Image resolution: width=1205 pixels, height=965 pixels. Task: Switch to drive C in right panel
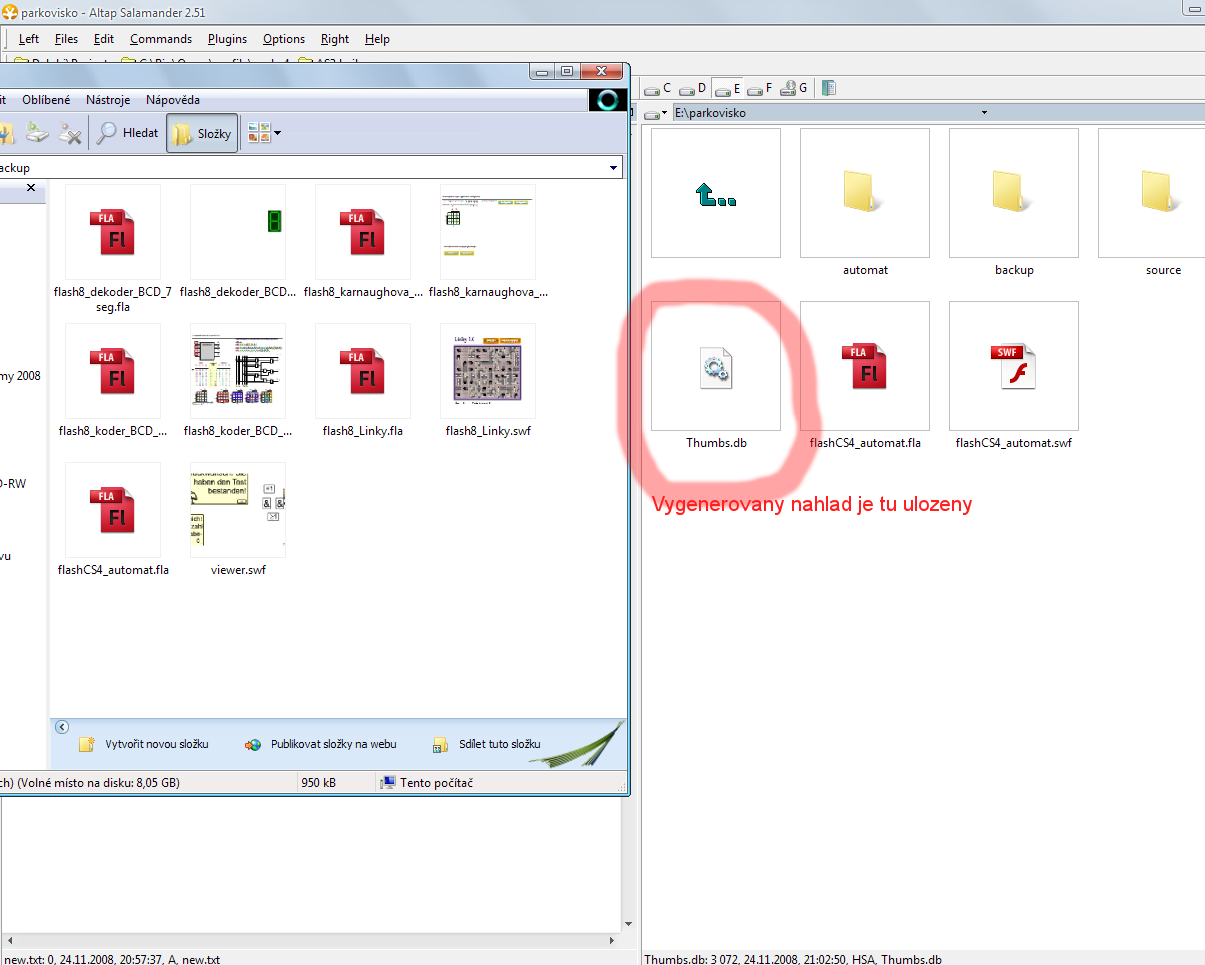pos(657,89)
